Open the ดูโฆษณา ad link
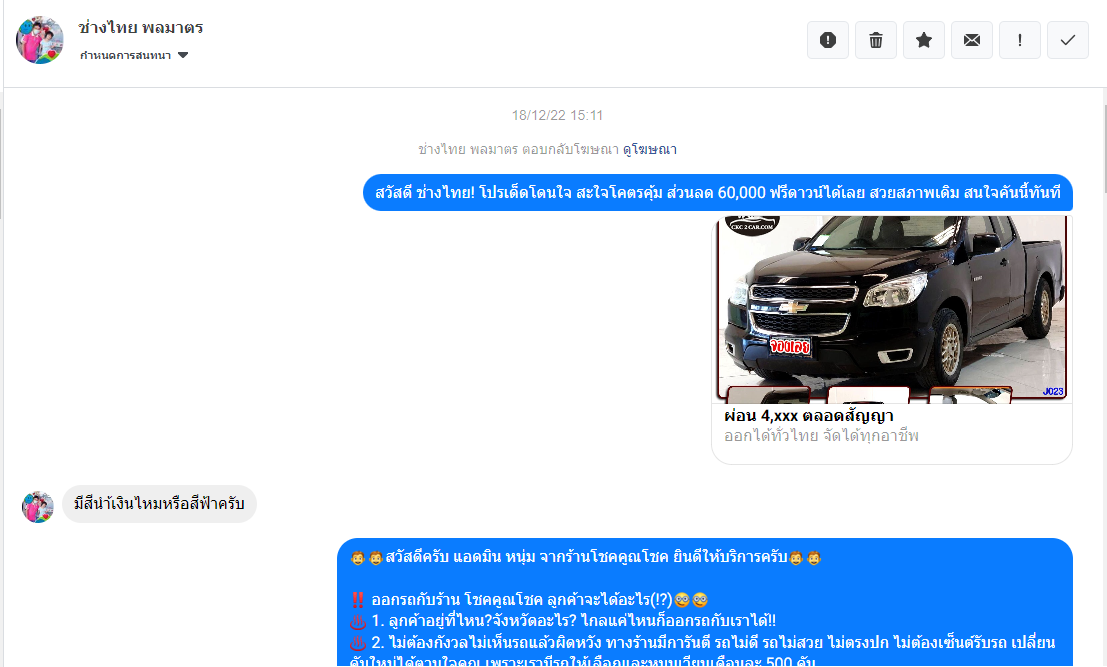Viewport: 1107px width, 667px height. pyautogui.click(x=649, y=149)
